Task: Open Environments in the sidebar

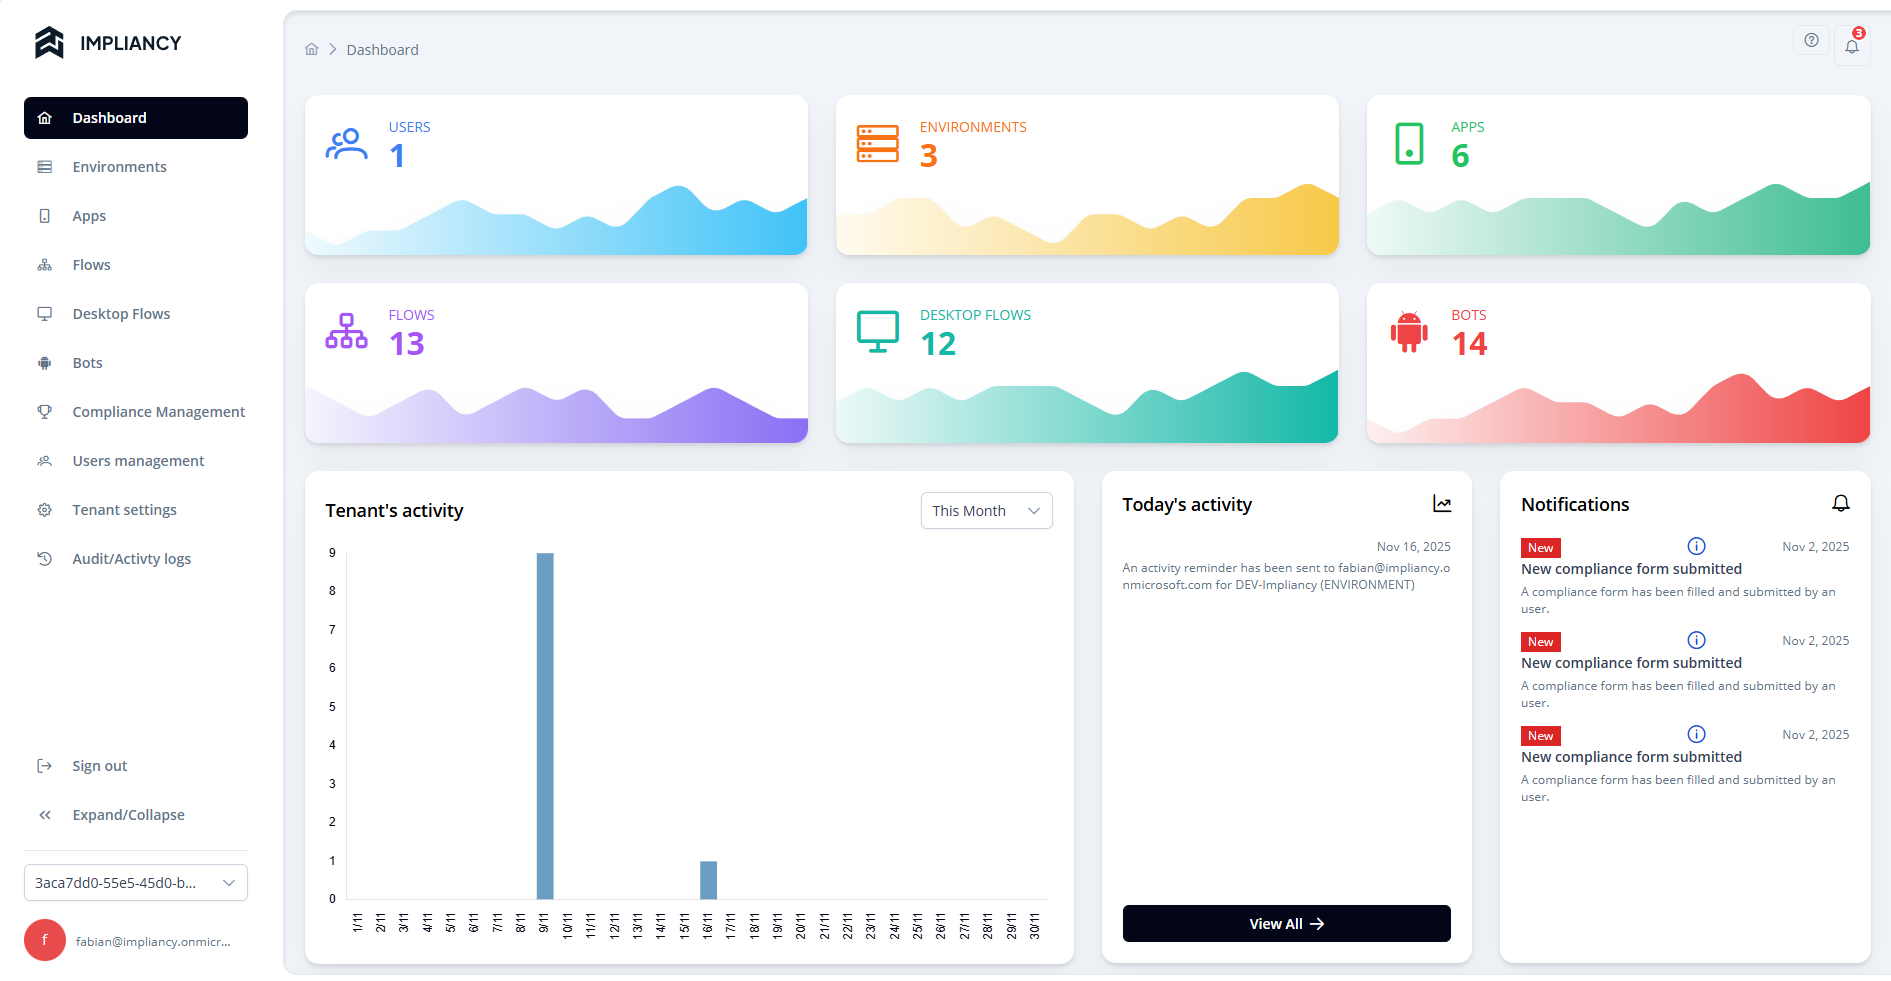Action: pyautogui.click(x=119, y=167)
